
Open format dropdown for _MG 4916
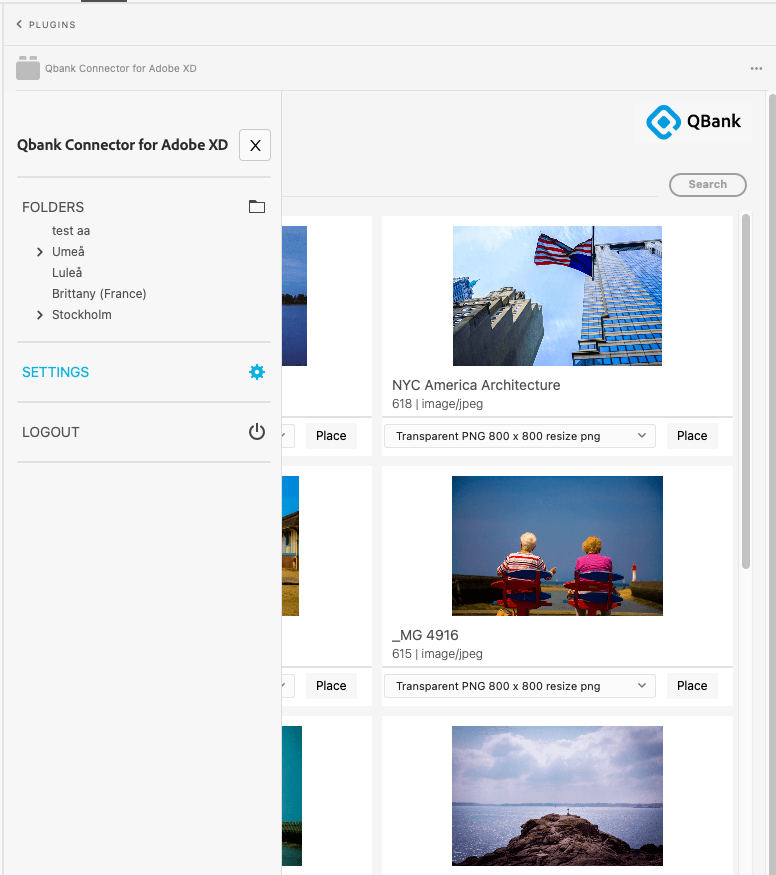pos(520,686)
